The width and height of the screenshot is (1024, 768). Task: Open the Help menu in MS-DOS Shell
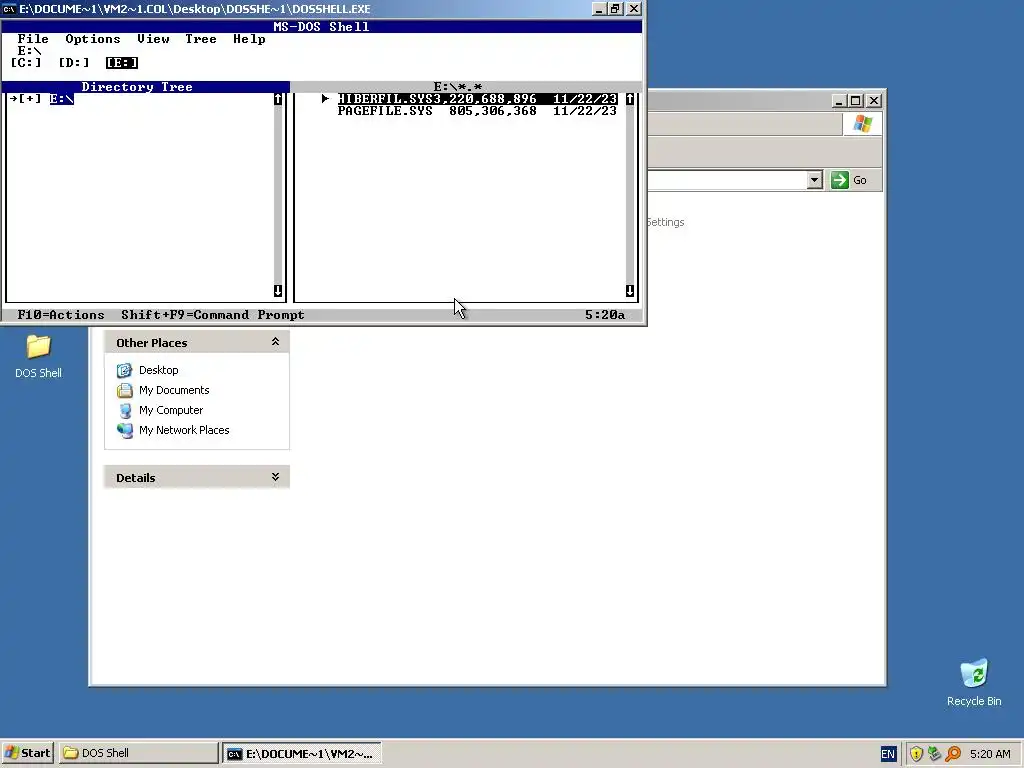click(x=249, y=39)
